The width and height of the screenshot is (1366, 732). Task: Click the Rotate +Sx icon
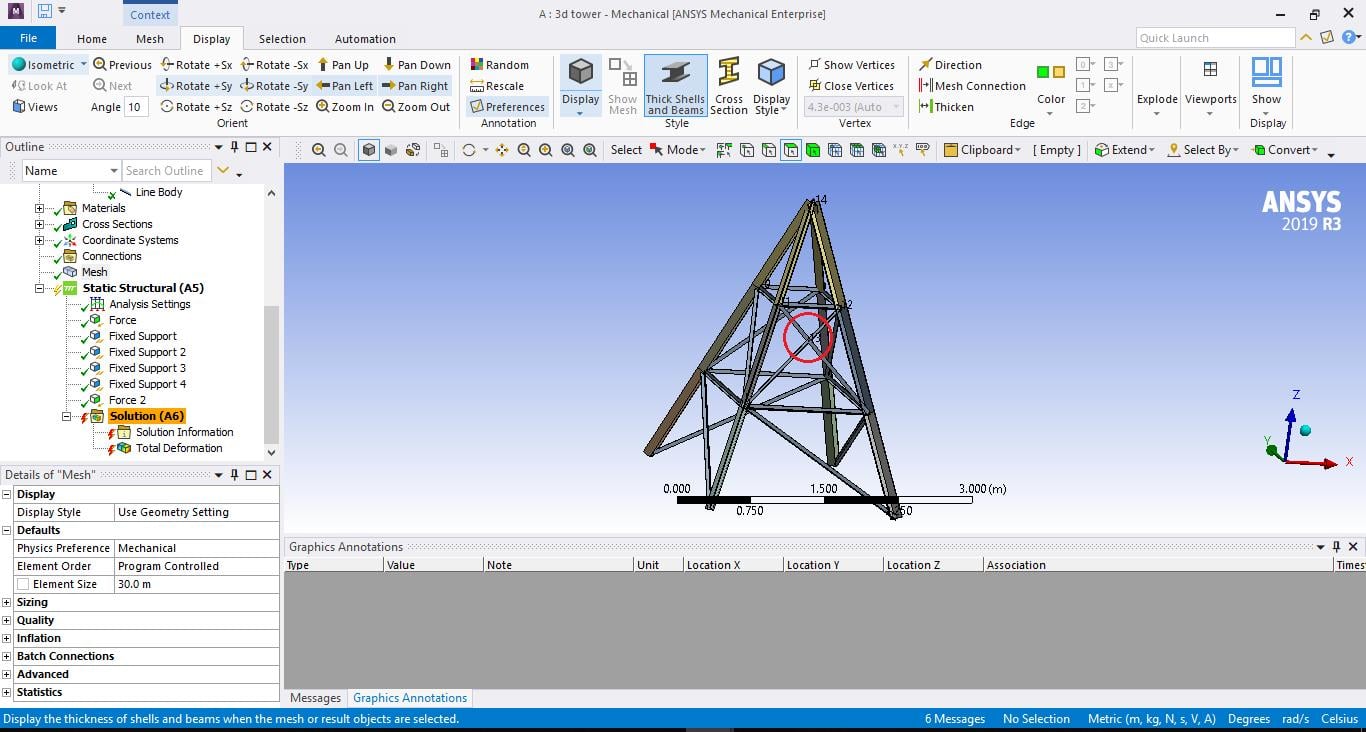(x=196, y=65)
